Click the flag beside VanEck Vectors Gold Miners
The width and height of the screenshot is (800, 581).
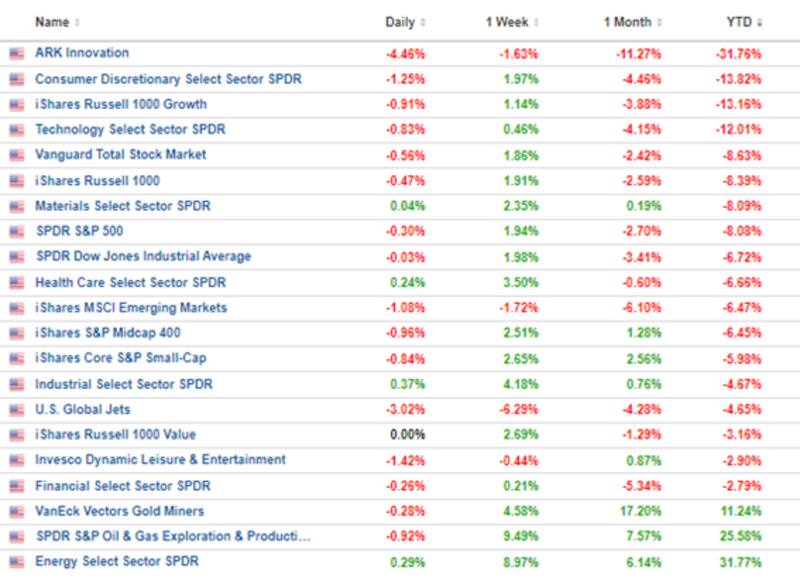coord(17,511)
